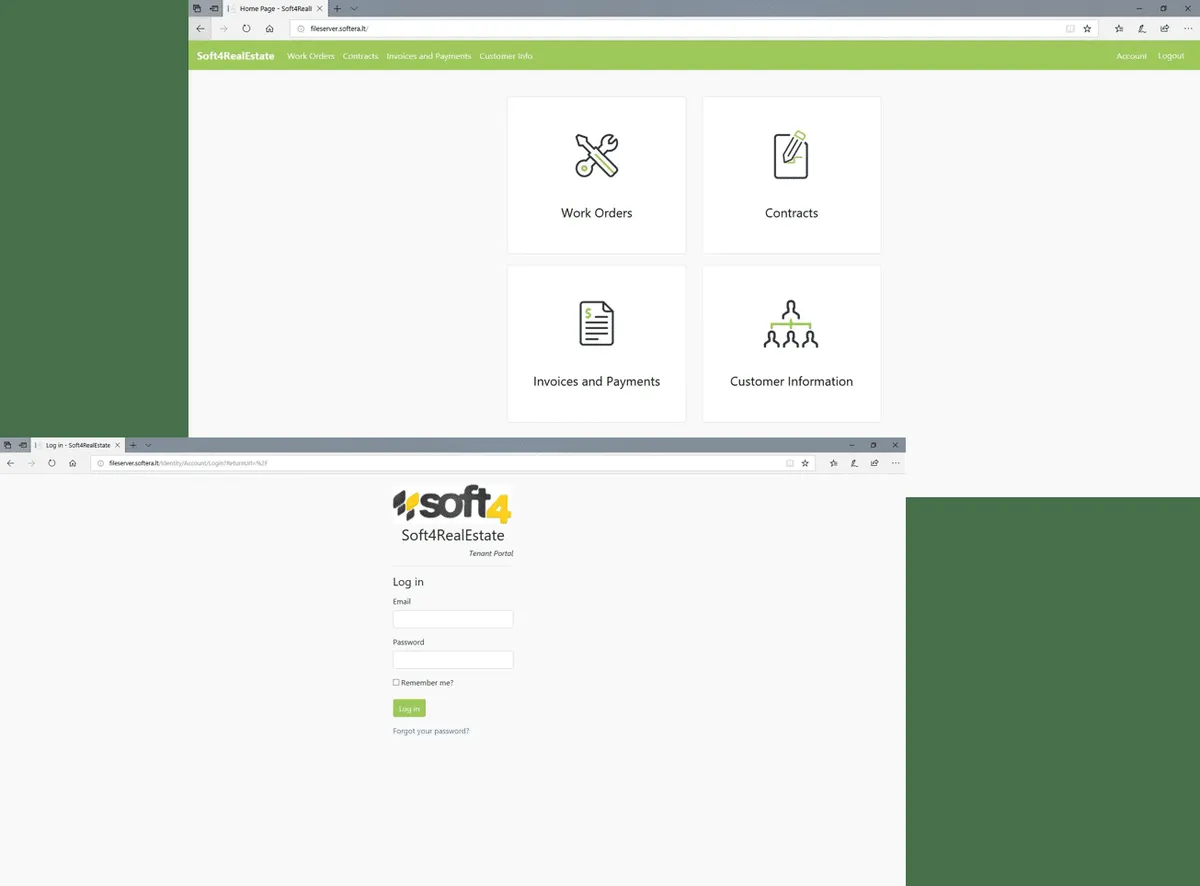
Task: Click the Soft4RealEstate heading on login page
Action: click(453, 535)
